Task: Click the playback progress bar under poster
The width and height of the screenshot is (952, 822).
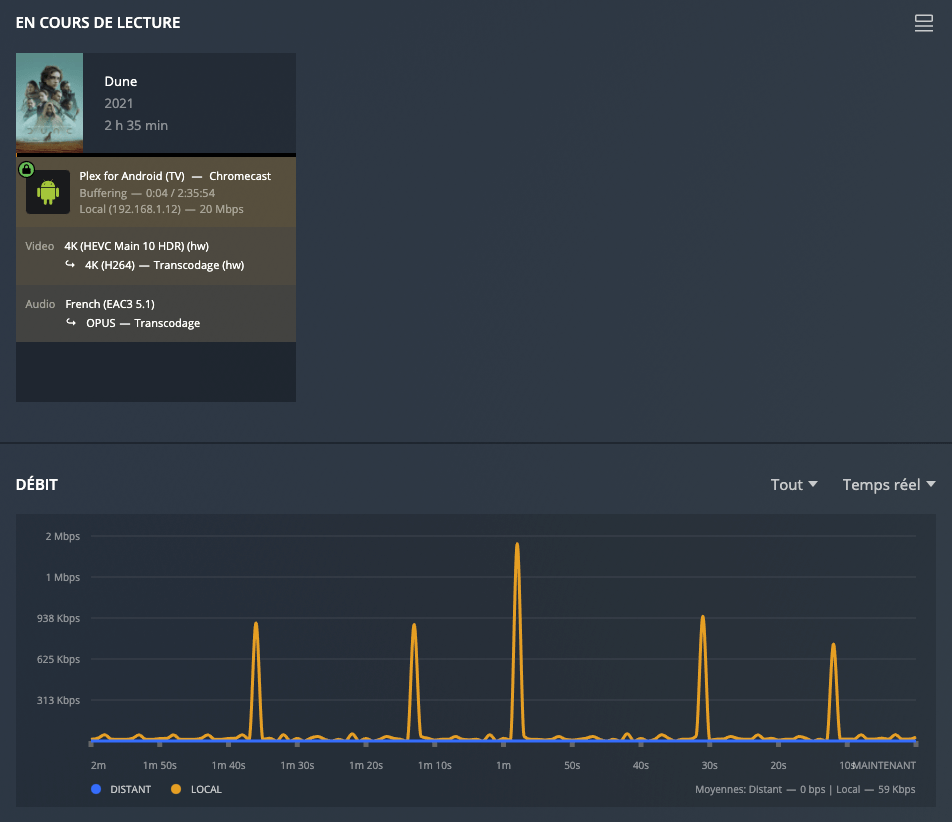Action: click(155, 155)
